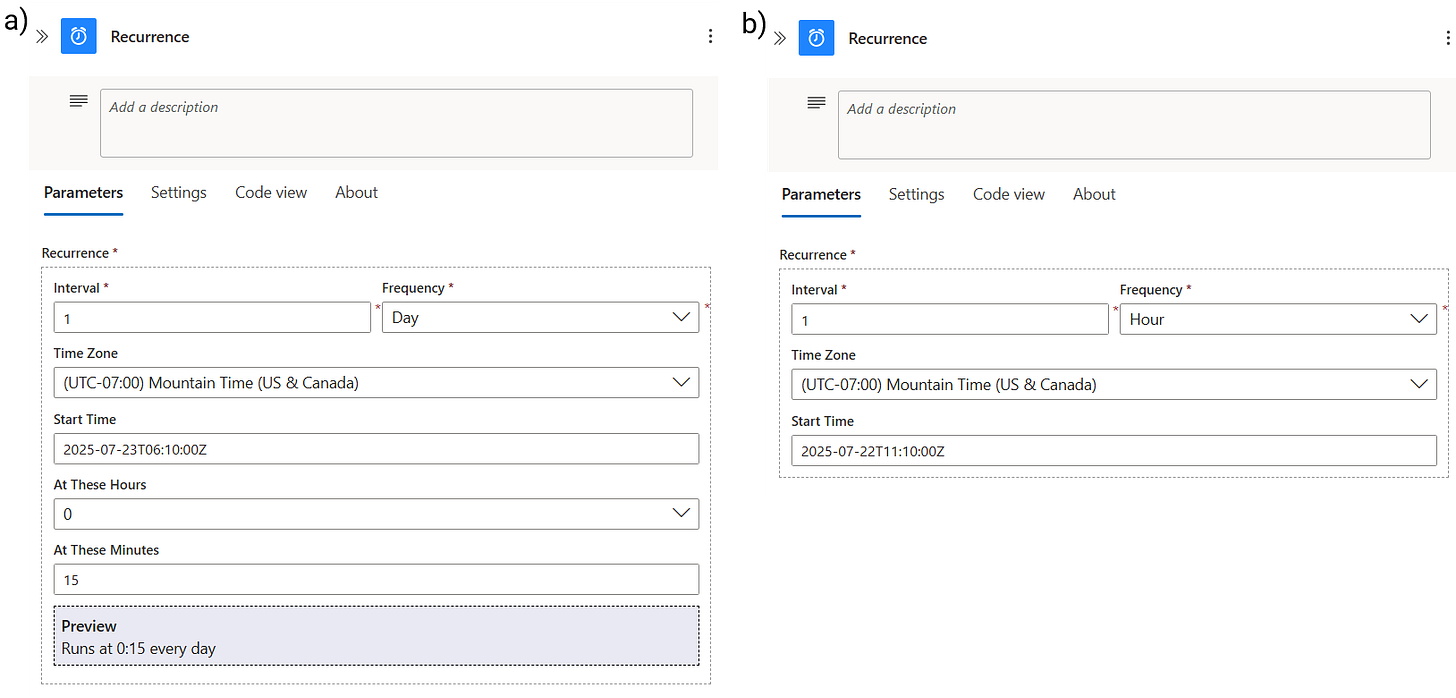Screen dimensions: 1456x698
Task: Click the Preview heading
Action: (89, 626)
